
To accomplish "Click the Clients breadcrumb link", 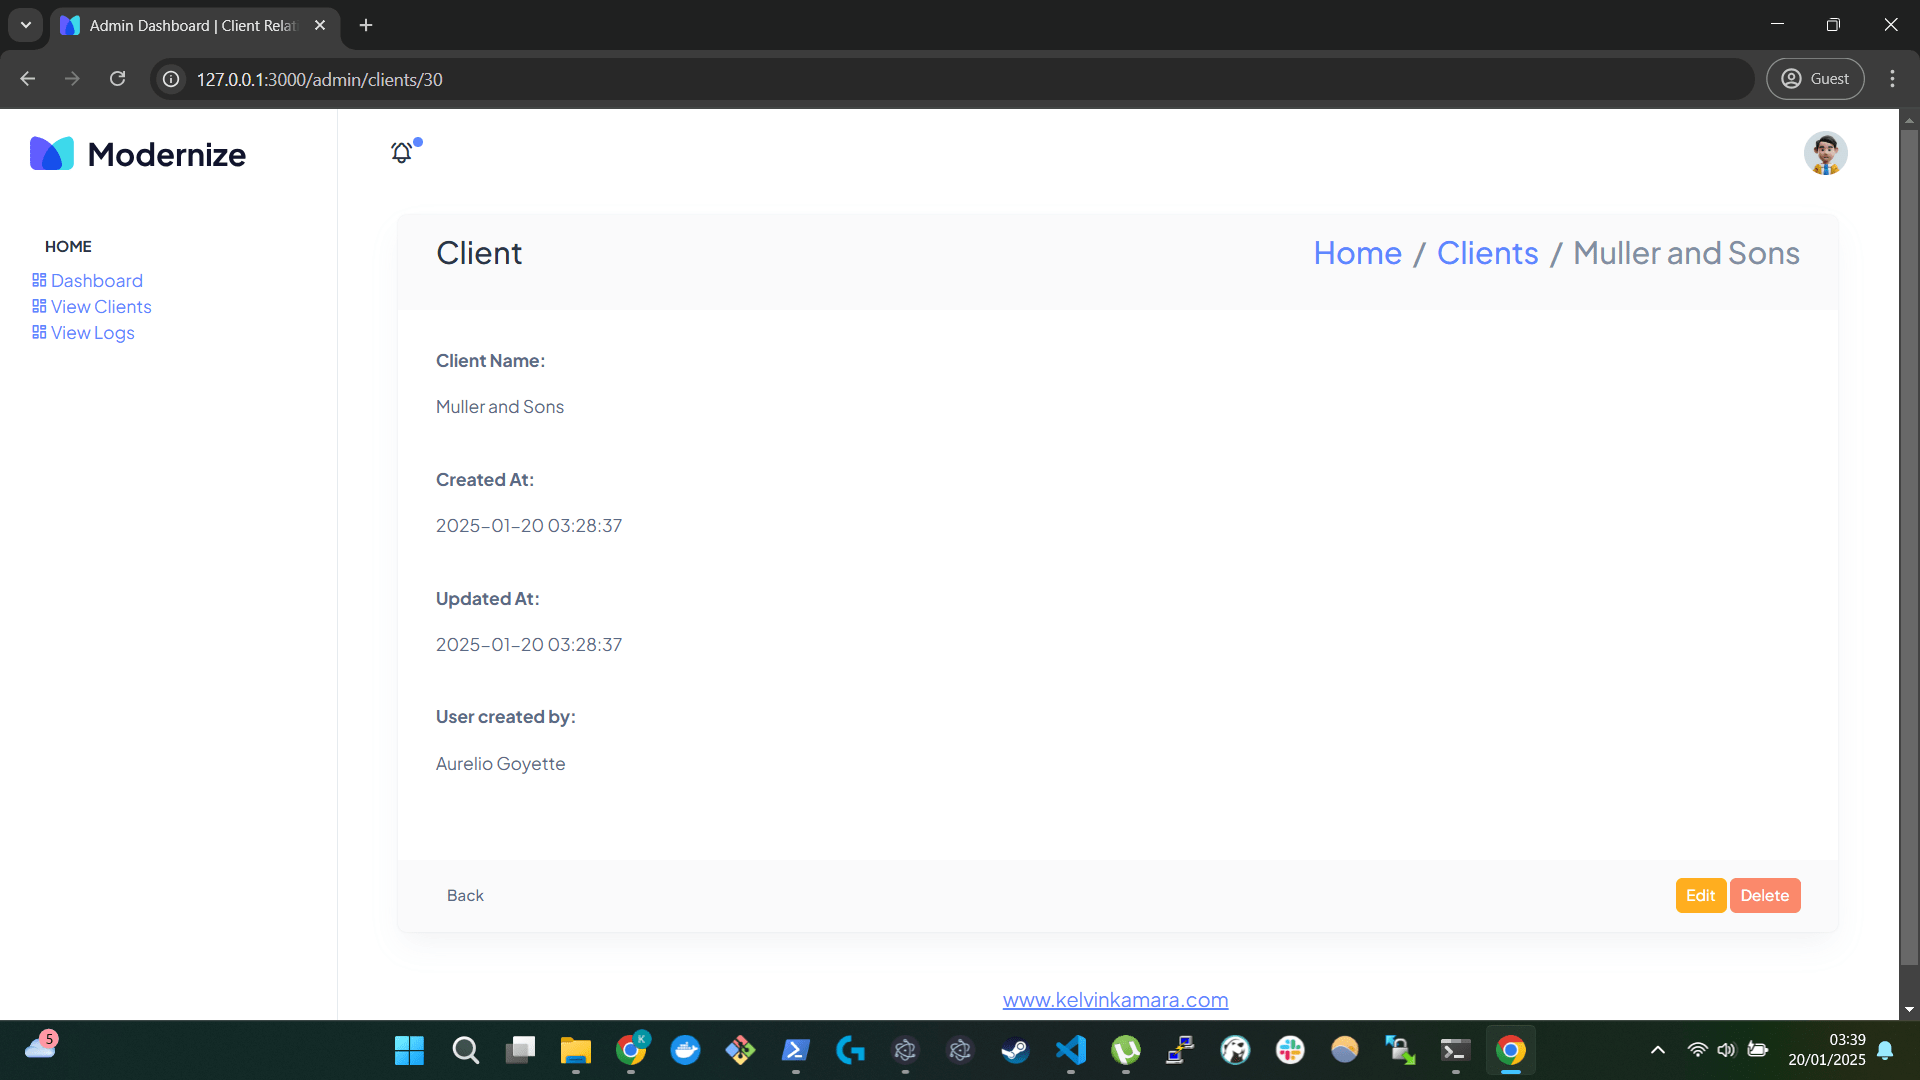I will click(1487, 253).
